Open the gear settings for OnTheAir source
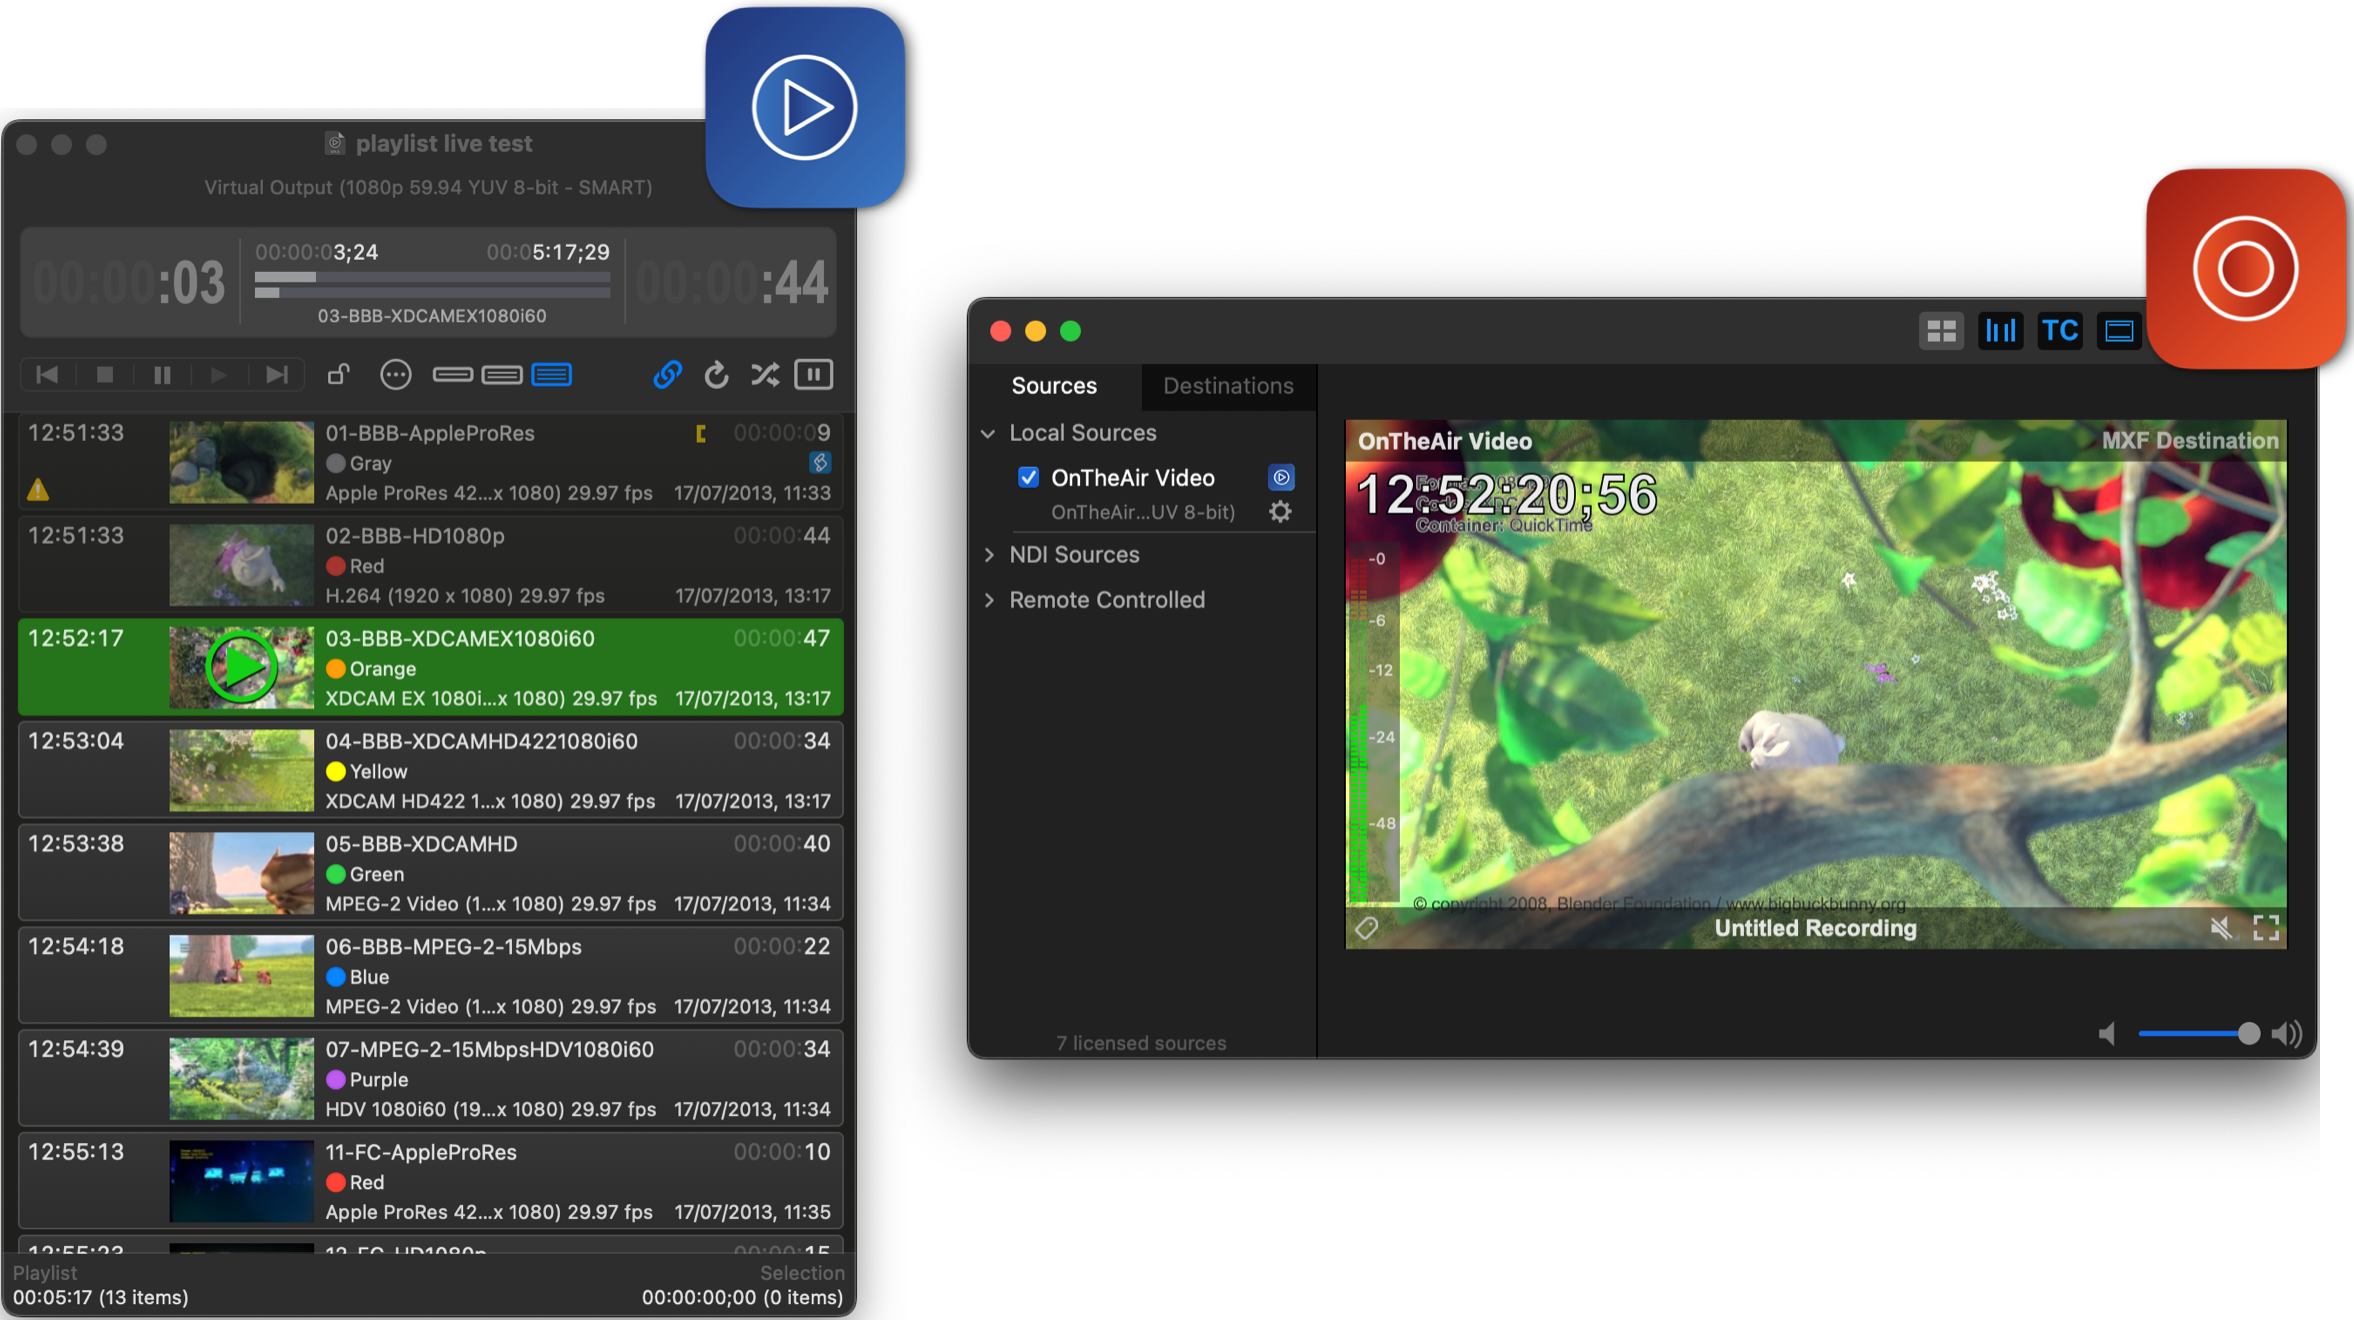The width and height of the screenshot is (2354, 1322). pyautogui.click(x=1280, y=512)
